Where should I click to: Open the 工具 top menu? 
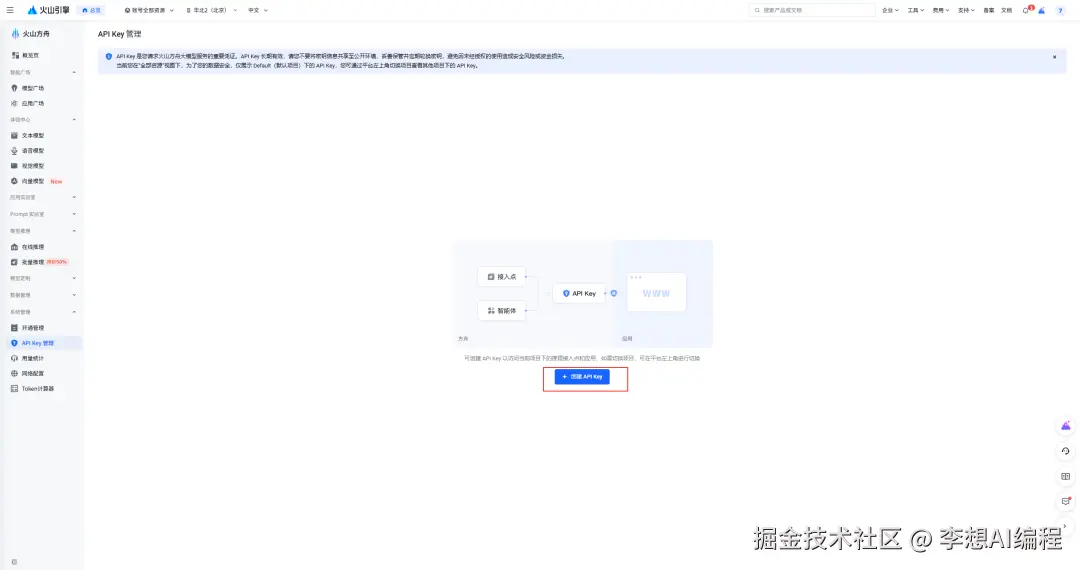pos(915,10)
